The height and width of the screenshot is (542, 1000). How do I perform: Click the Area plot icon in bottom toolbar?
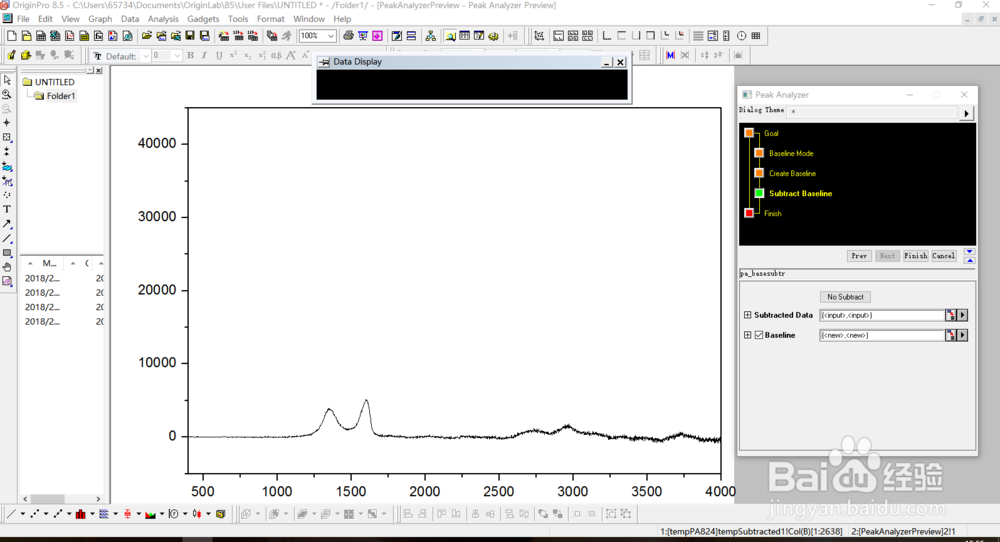[151, 514]
